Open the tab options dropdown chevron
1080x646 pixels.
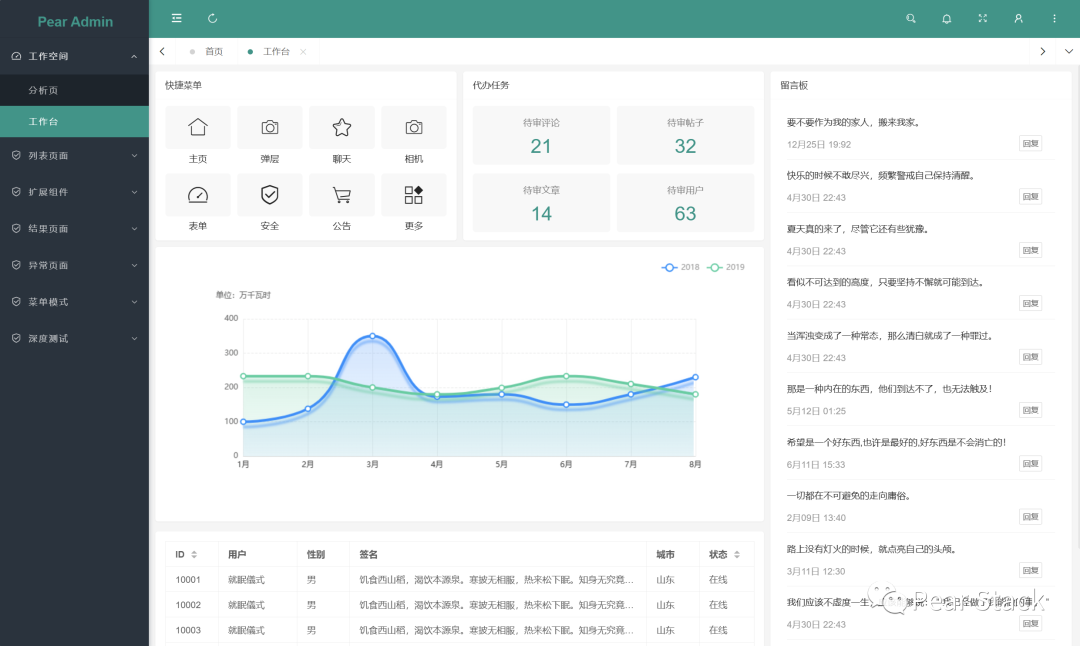(1068, 51)
